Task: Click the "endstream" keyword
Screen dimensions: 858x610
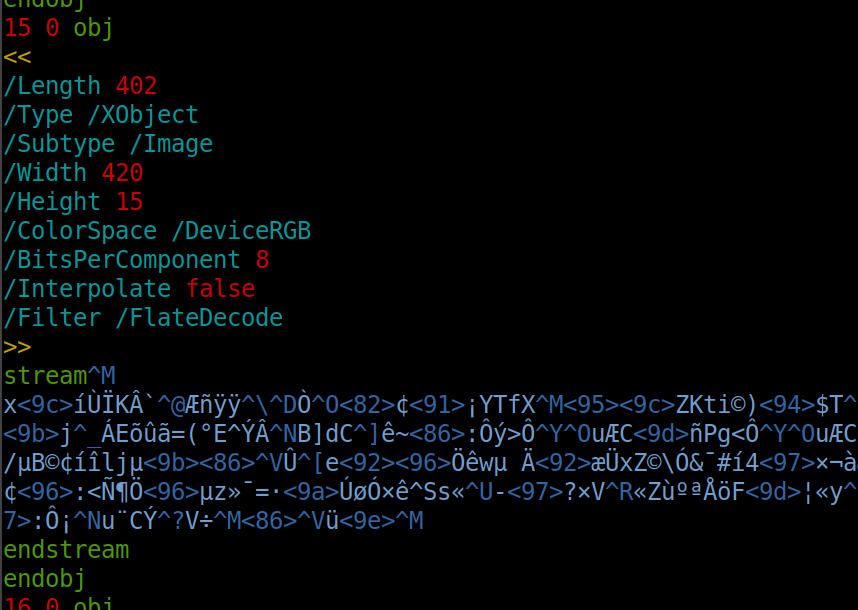Action: (66, 550)
